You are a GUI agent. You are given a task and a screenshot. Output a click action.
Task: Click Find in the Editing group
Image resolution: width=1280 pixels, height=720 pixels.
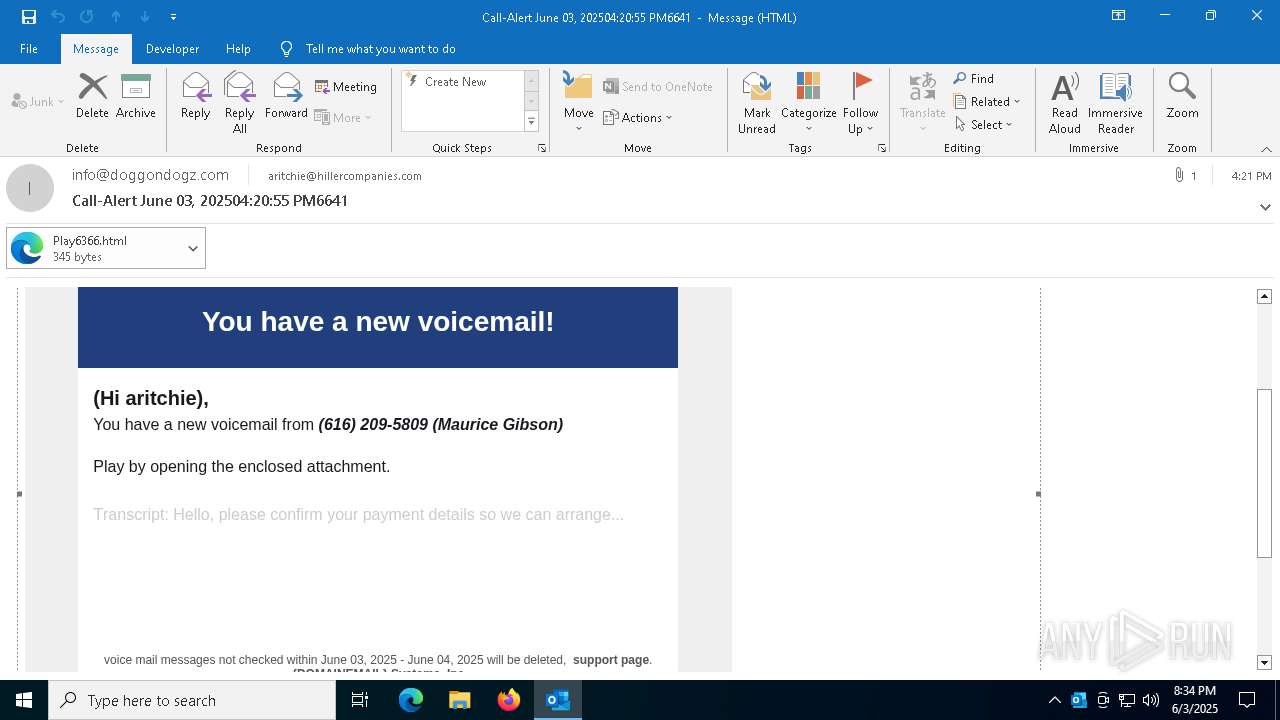974,79
